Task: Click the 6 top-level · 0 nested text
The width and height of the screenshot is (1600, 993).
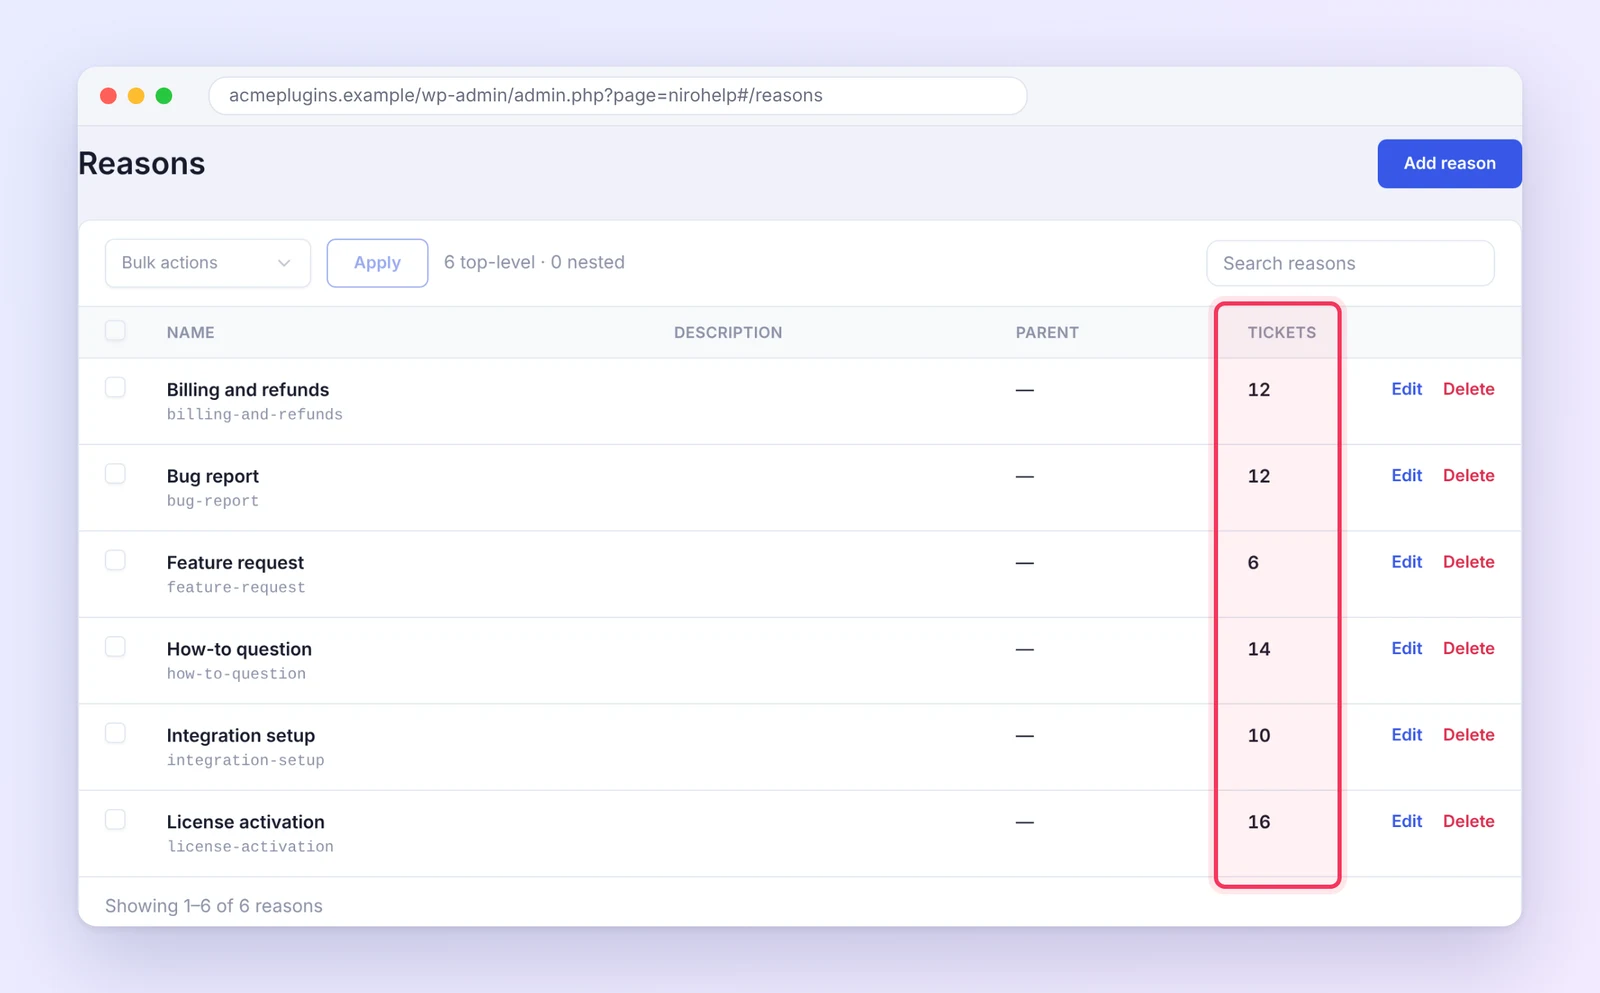Action: tap(534, 262)
